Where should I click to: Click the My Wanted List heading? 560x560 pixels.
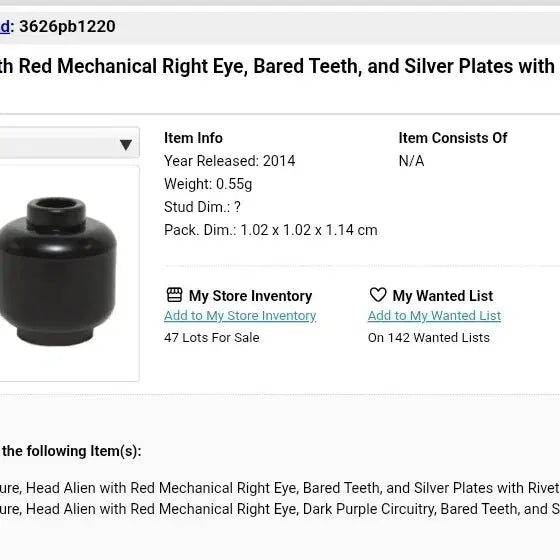coord(442,296)
